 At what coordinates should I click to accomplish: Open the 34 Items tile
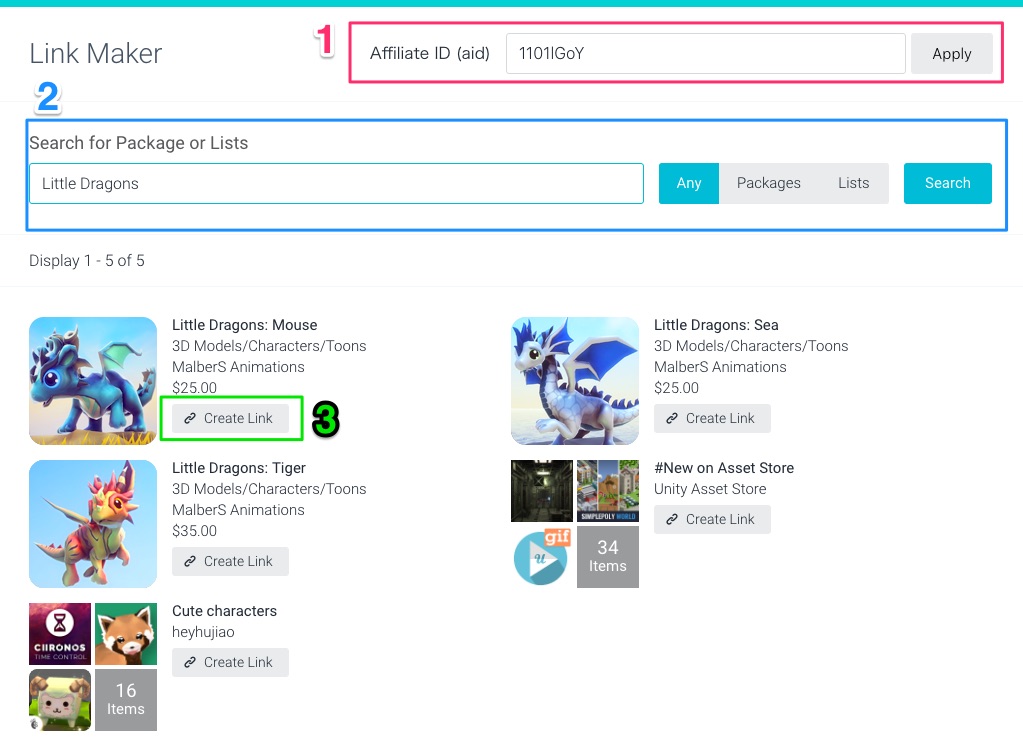[607, 557]
